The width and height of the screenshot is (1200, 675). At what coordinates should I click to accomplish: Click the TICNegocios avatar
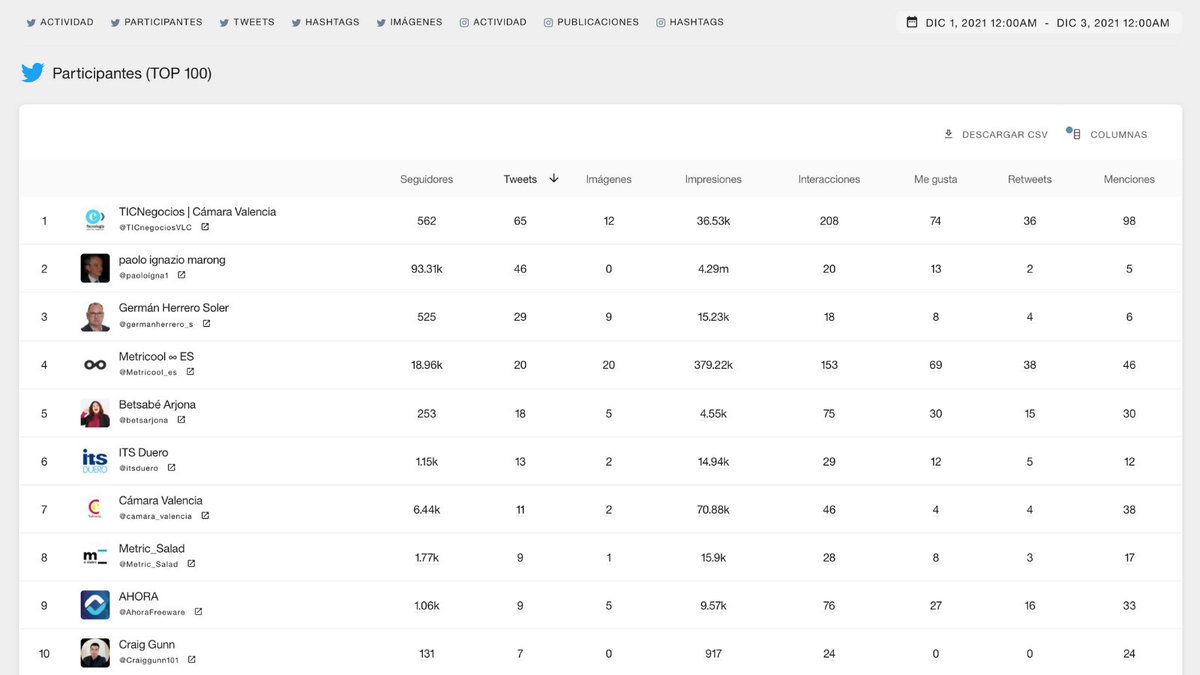click(95, 220)
